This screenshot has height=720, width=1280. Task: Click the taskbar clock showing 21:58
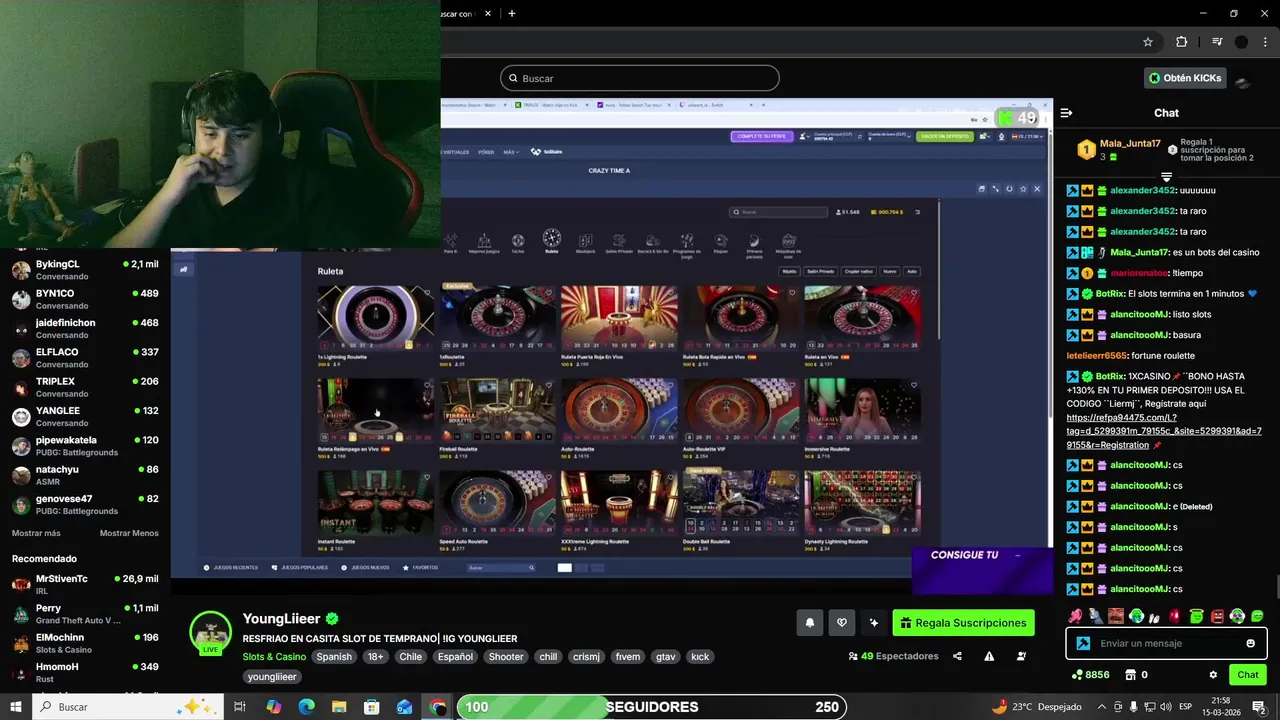coord(1221,707)
